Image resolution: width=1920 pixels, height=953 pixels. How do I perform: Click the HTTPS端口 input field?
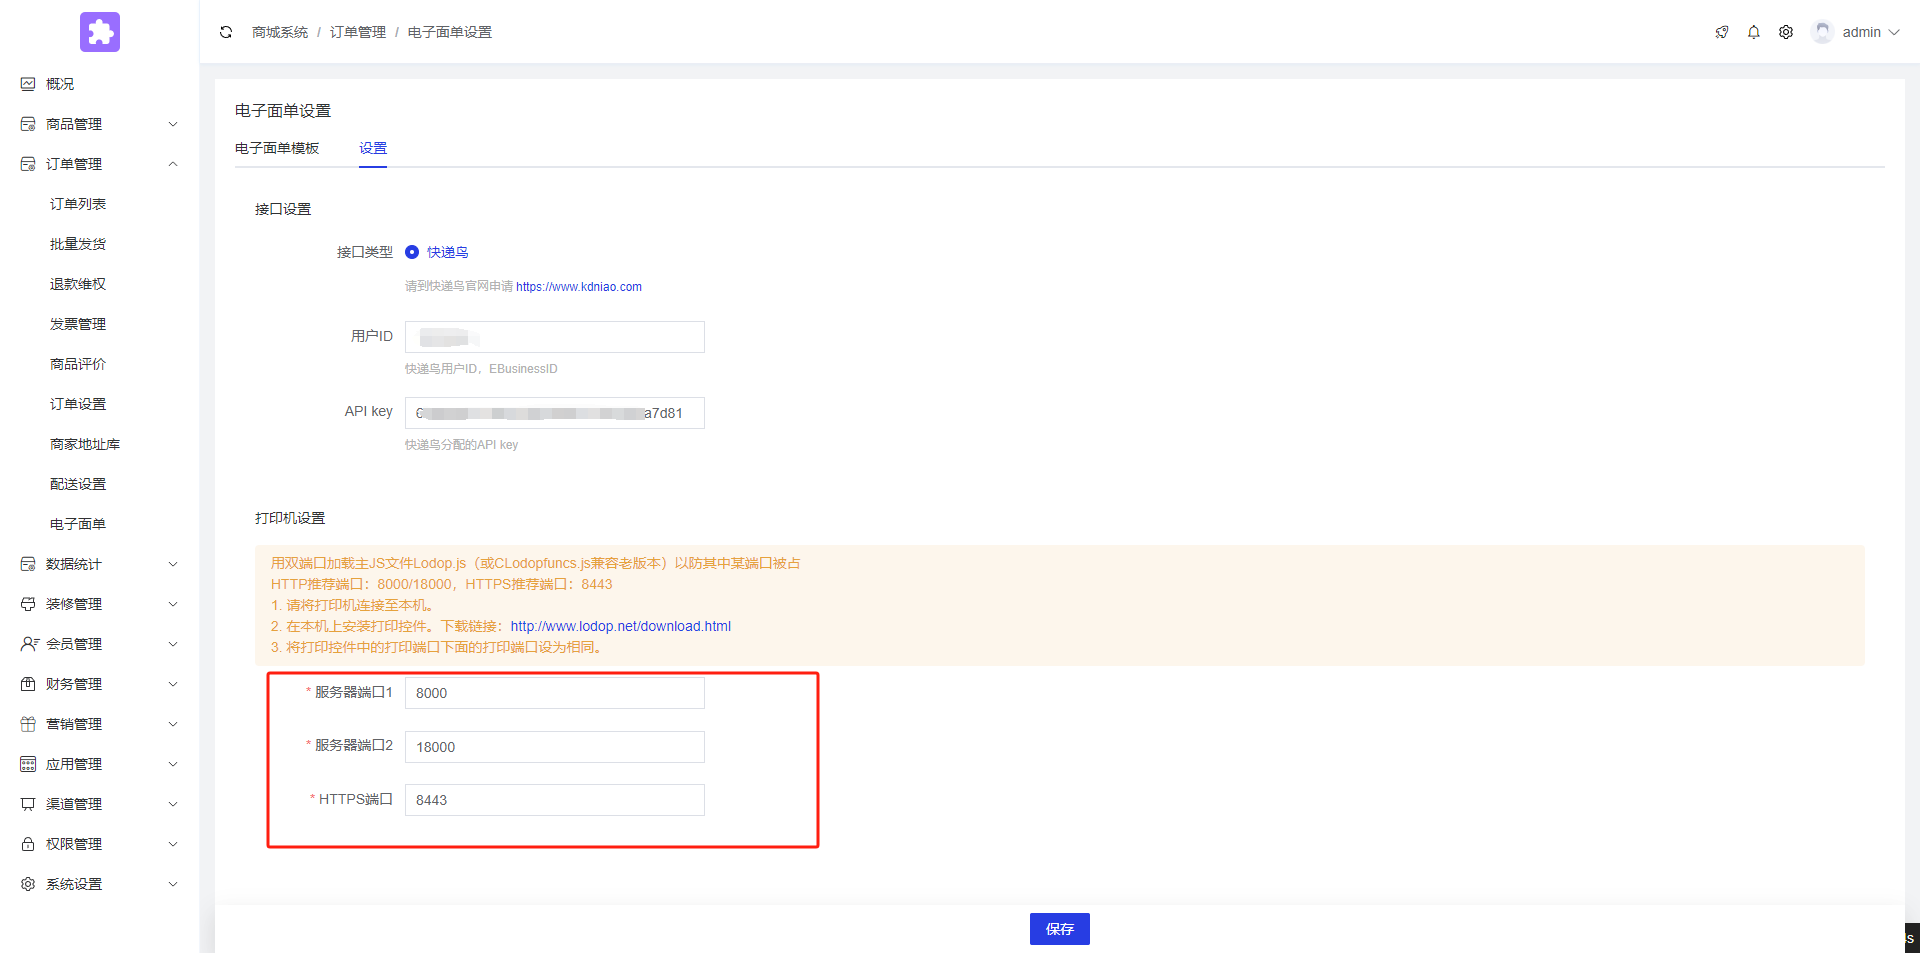(554, 800)
